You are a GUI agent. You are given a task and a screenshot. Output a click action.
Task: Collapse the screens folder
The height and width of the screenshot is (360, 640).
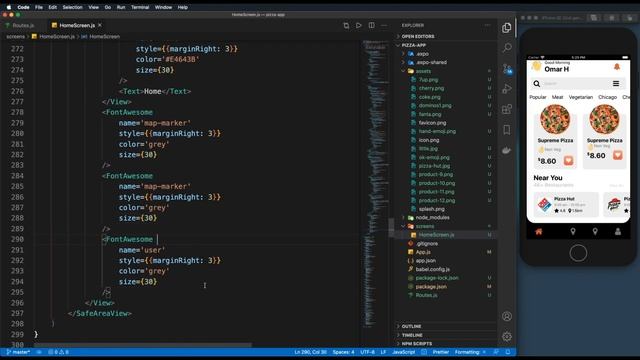(x=425, y=226)
